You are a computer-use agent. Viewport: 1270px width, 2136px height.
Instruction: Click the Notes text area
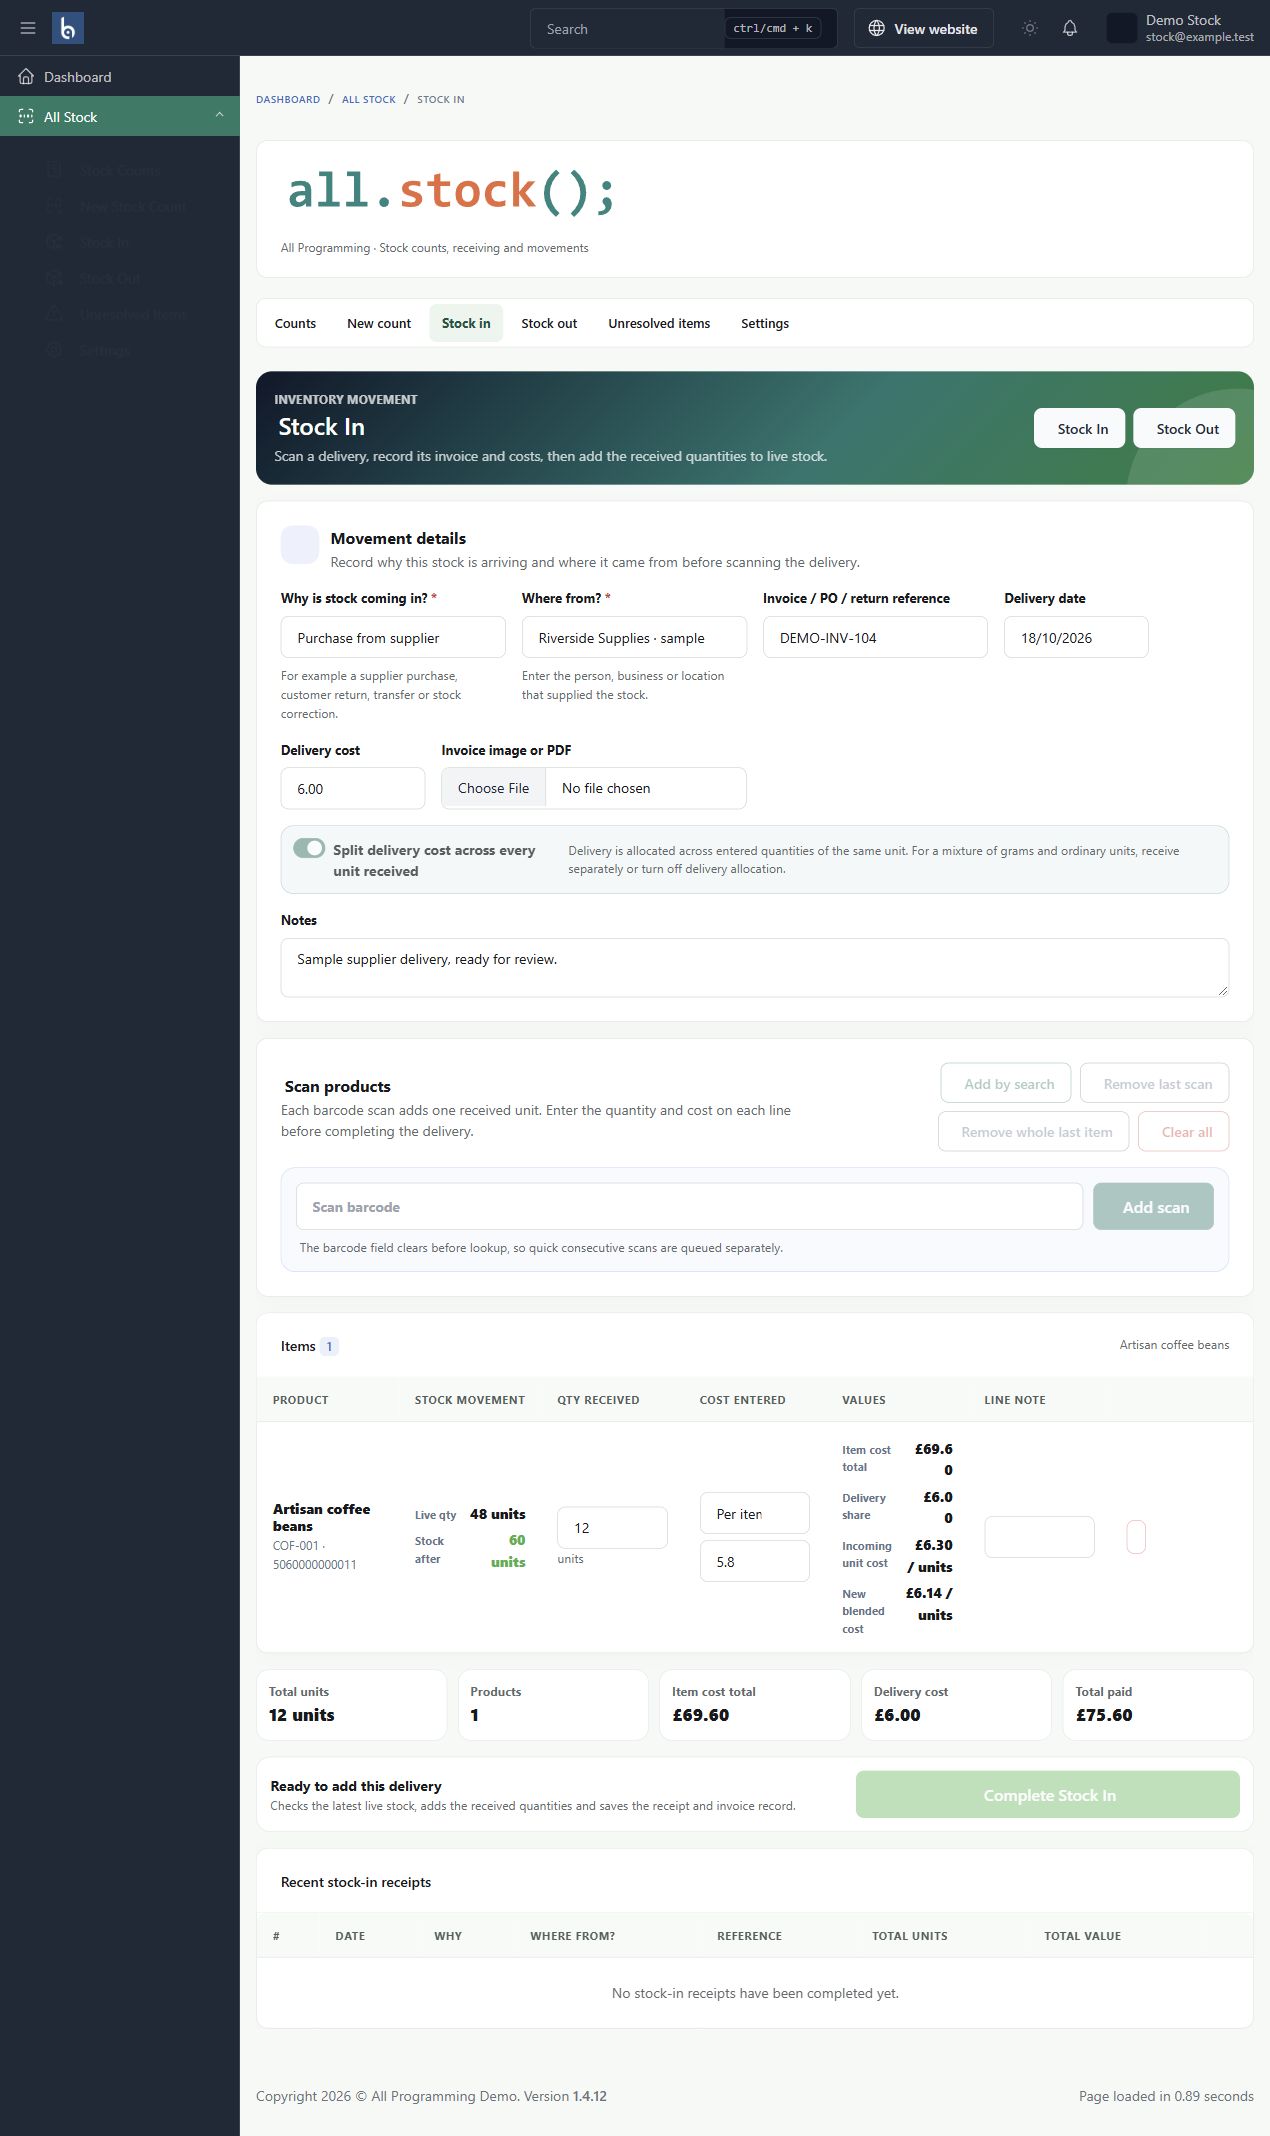(754, 967)
